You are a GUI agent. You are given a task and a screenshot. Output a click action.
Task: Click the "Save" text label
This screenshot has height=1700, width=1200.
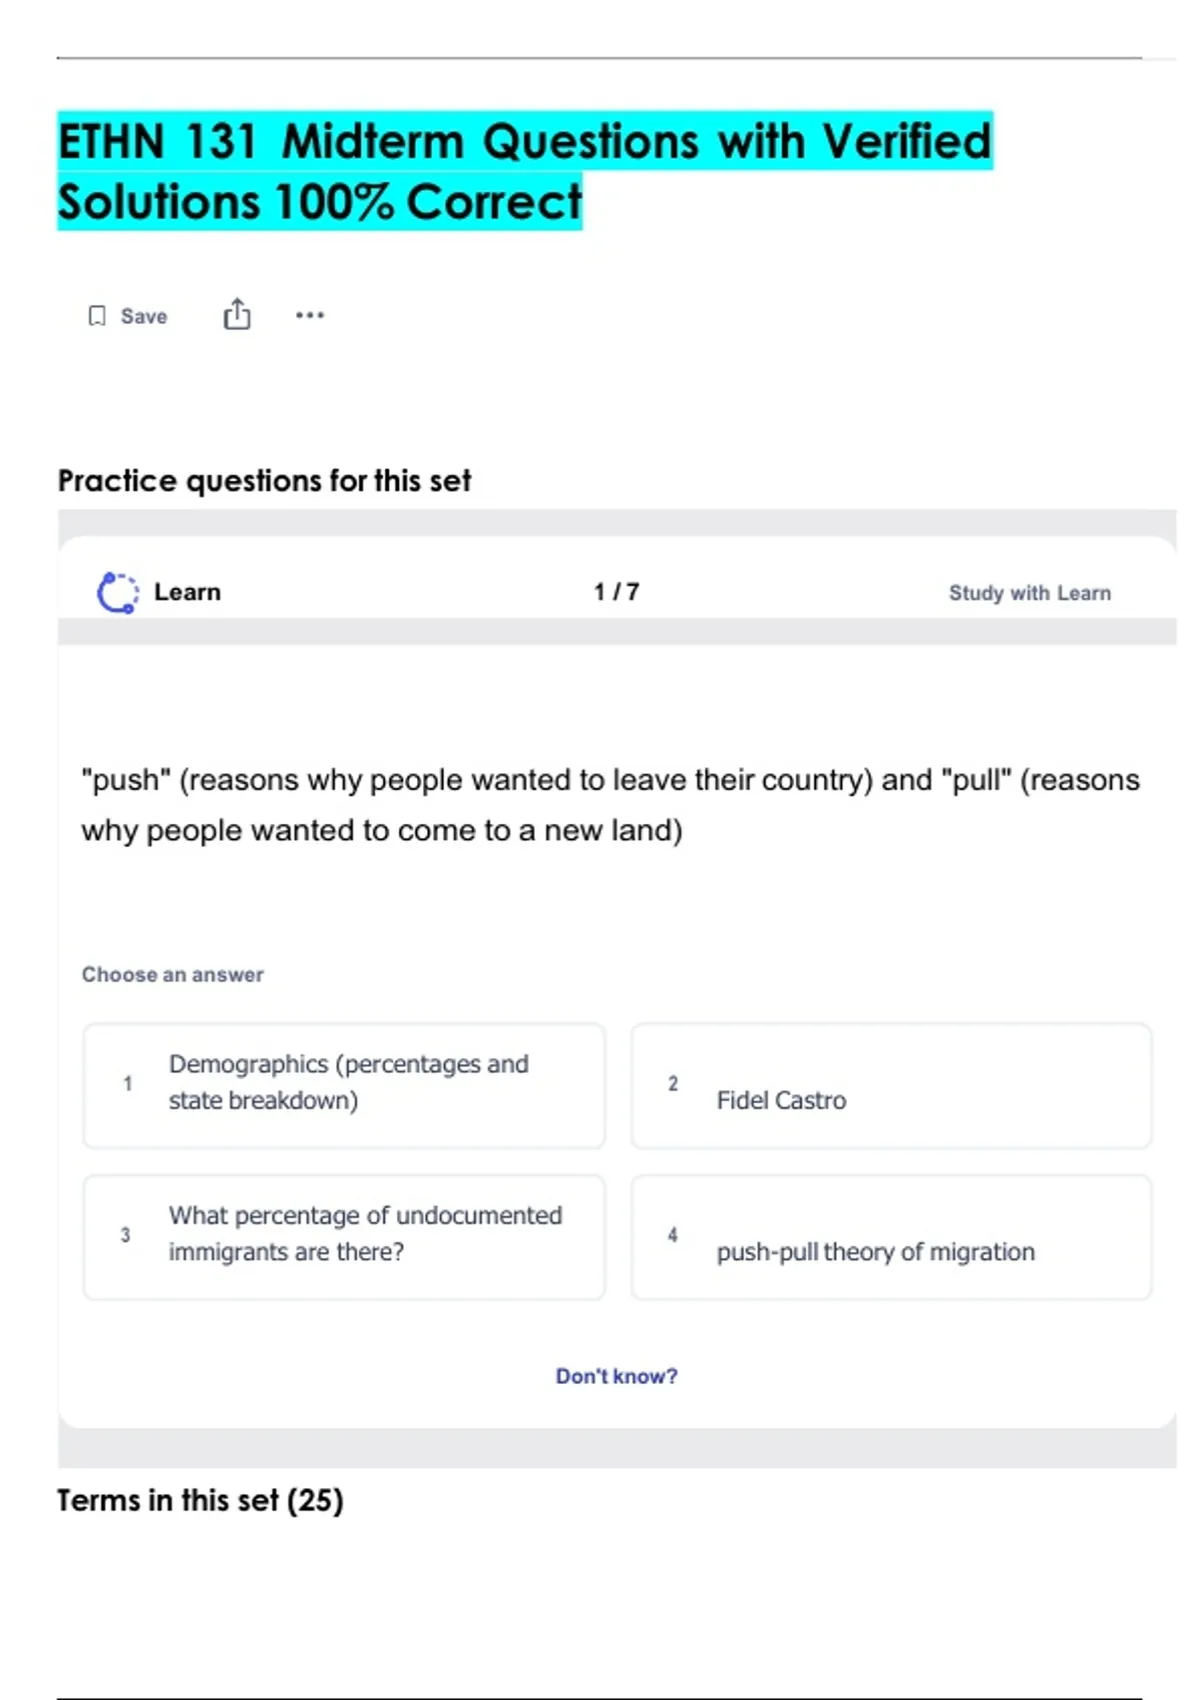(144, 316)
